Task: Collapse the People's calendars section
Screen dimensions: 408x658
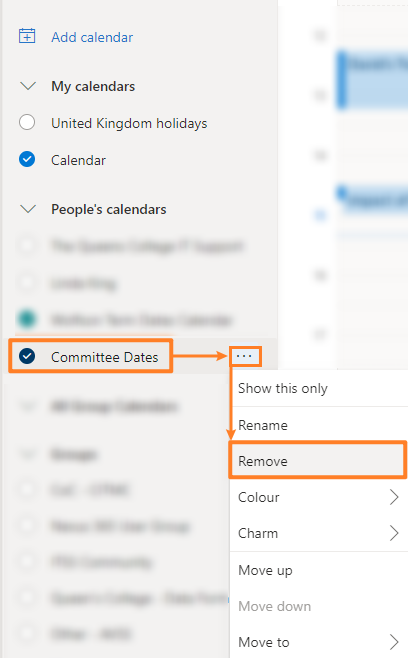Action: [x=28, y=209]
